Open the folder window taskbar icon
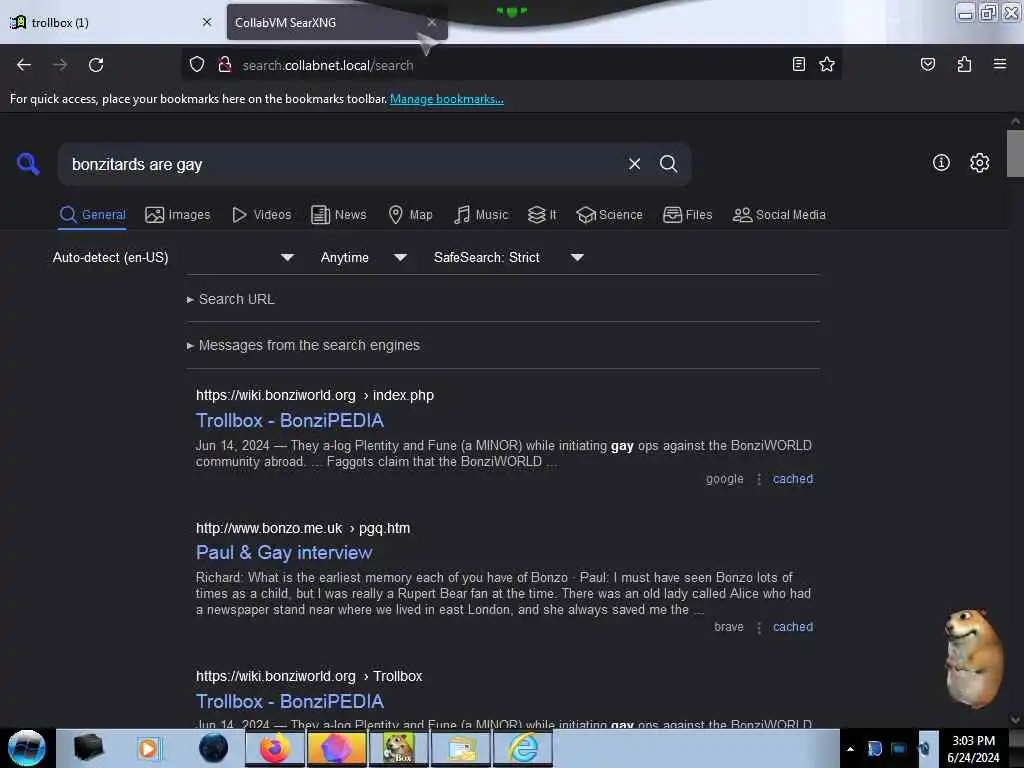Screen dimensions: 1024x768 coord(461,748)
